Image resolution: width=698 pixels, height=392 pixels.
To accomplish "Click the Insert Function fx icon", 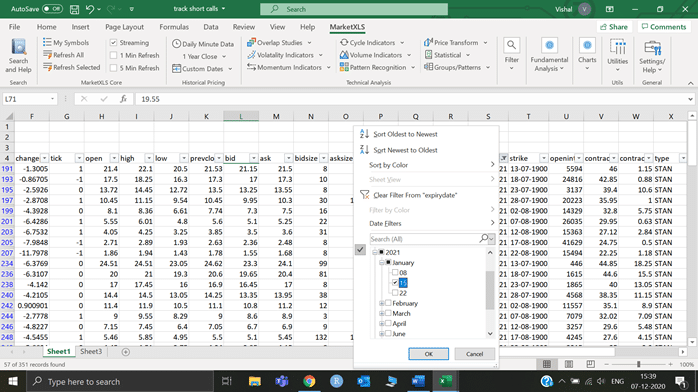I will point(123,99).
